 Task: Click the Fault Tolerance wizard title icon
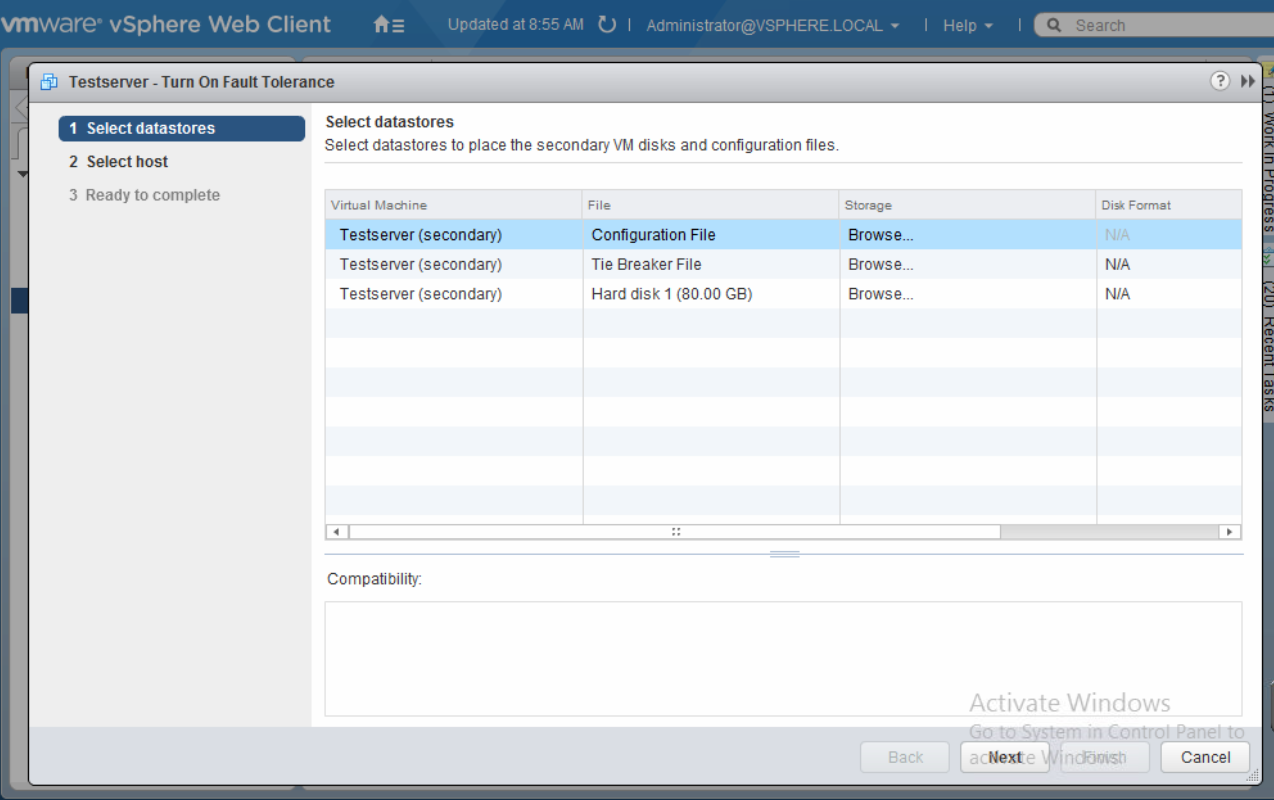(49, 82)
